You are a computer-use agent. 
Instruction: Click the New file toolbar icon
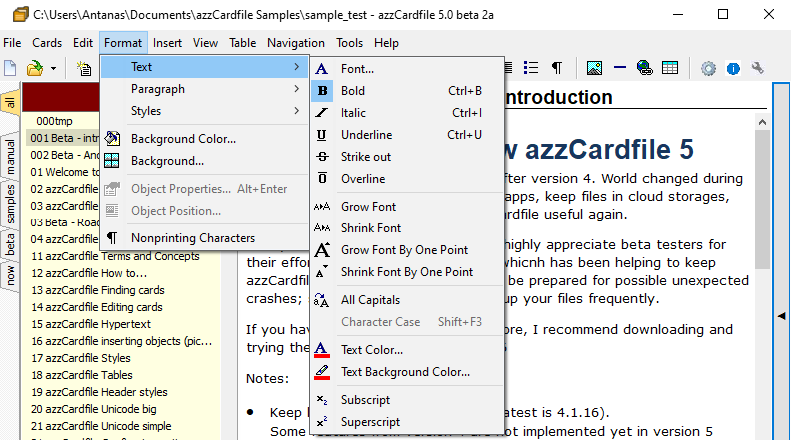point(10,68)
